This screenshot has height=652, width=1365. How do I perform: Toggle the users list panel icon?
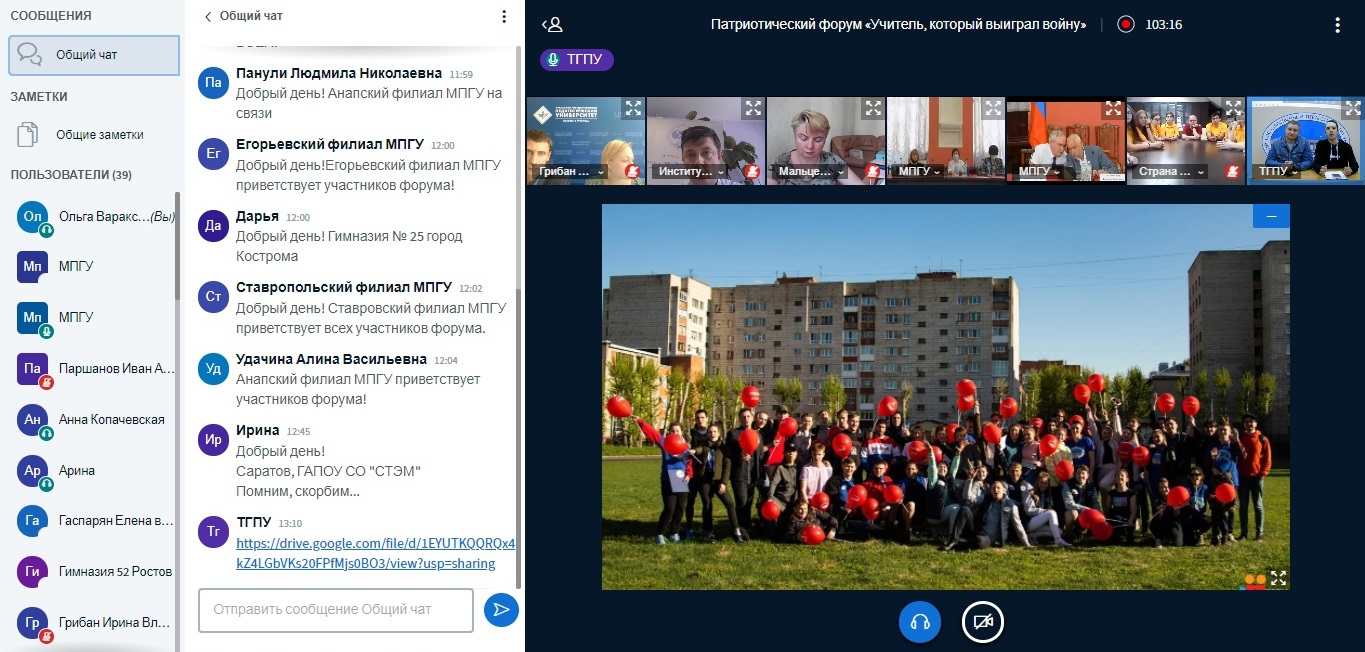[552, 24]
